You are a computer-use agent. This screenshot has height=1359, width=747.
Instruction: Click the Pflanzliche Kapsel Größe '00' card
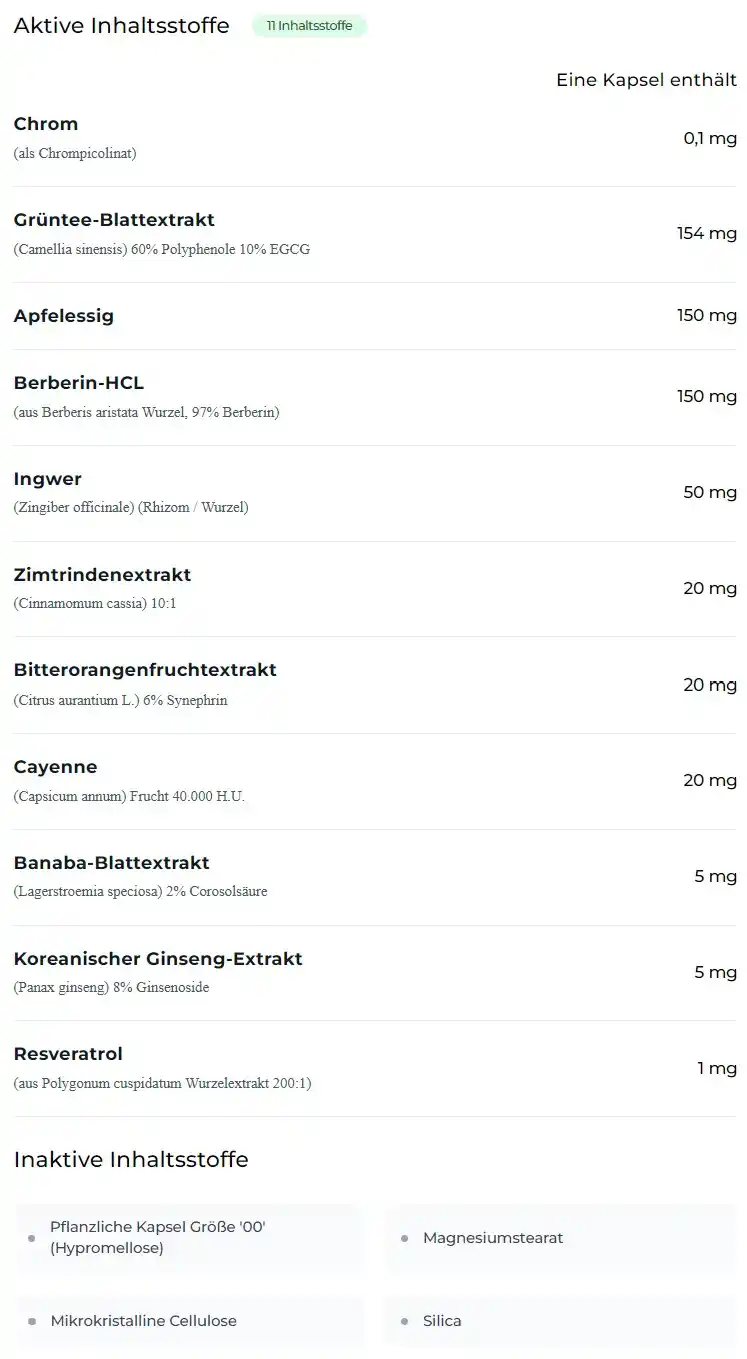(190, 1238)
